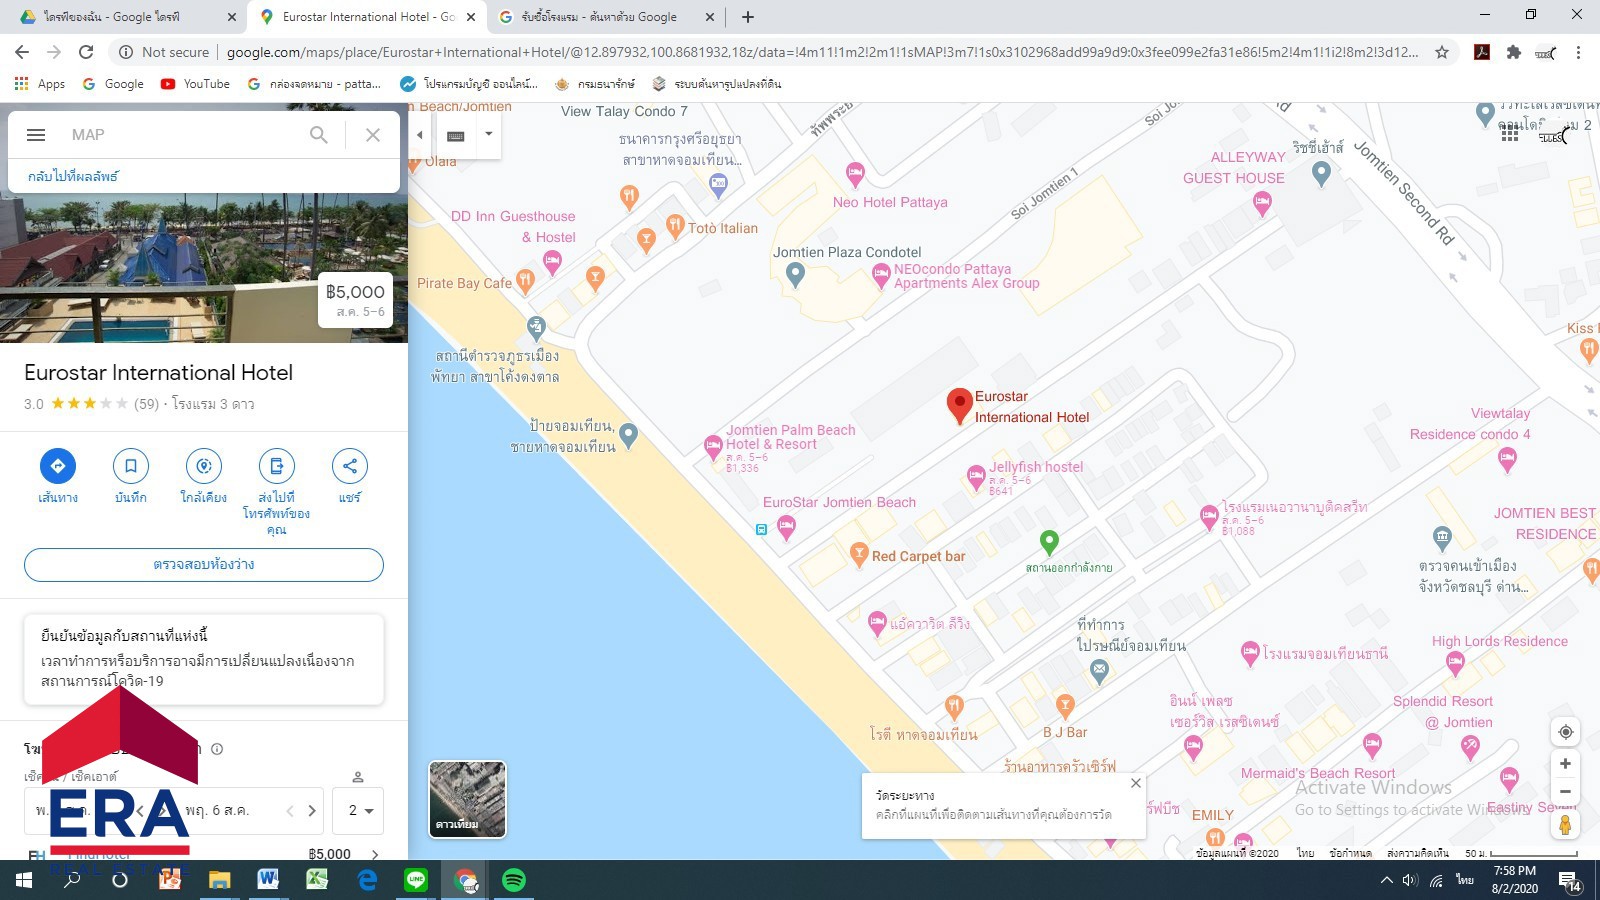1600x900 pixels.
Task: Open Word from the taskbar
Action: point(268,880)
